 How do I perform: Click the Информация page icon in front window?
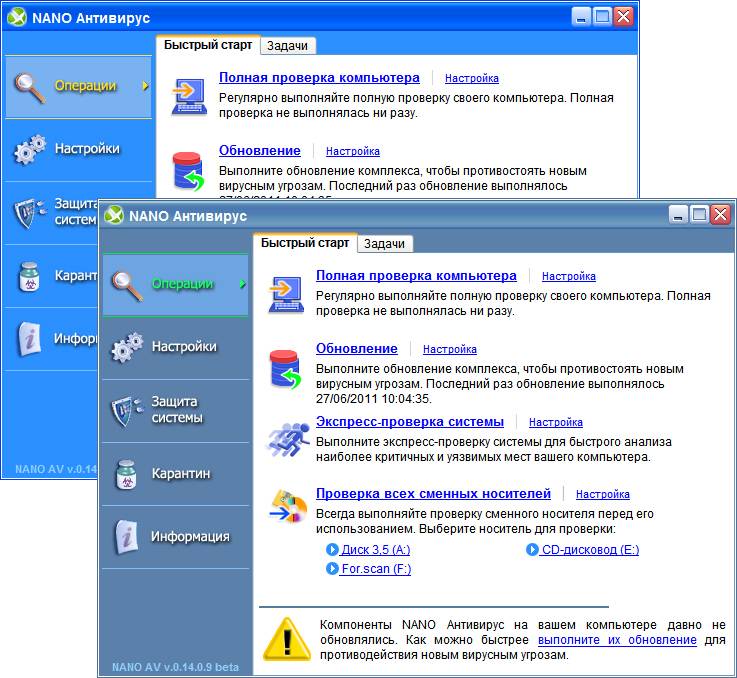[x=126, y=536]
